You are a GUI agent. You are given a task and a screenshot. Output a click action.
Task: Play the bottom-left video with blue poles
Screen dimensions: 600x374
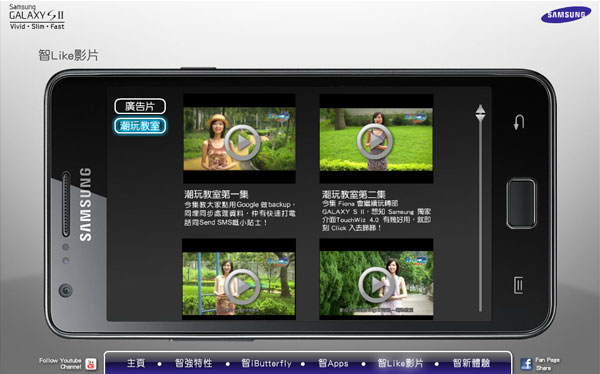point(242,286)
